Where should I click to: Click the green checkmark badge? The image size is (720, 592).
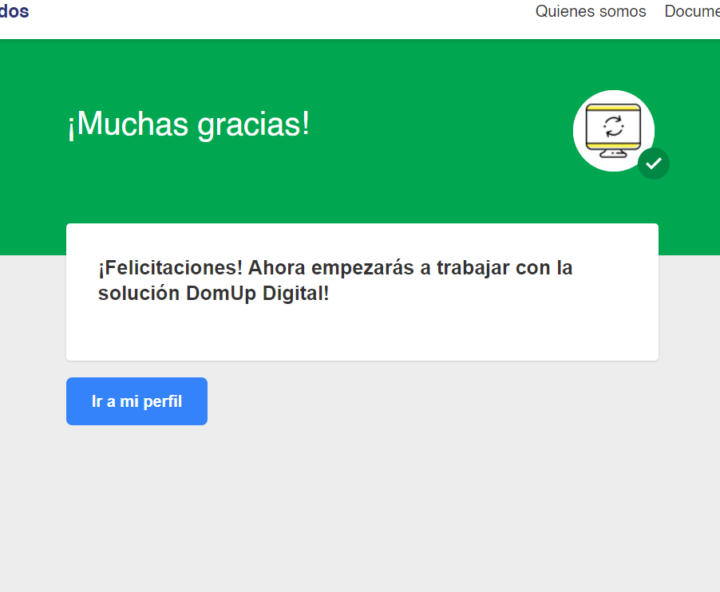click(653, 164)
